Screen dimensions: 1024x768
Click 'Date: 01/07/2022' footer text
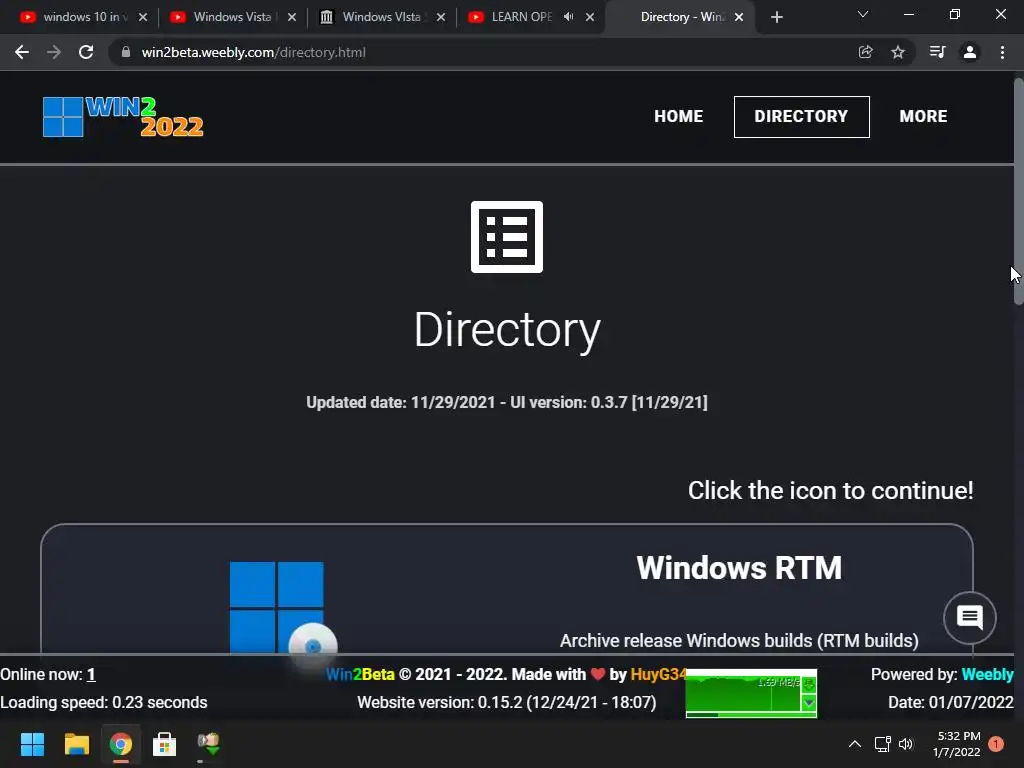pyautogui.click(x=950, y=703)
